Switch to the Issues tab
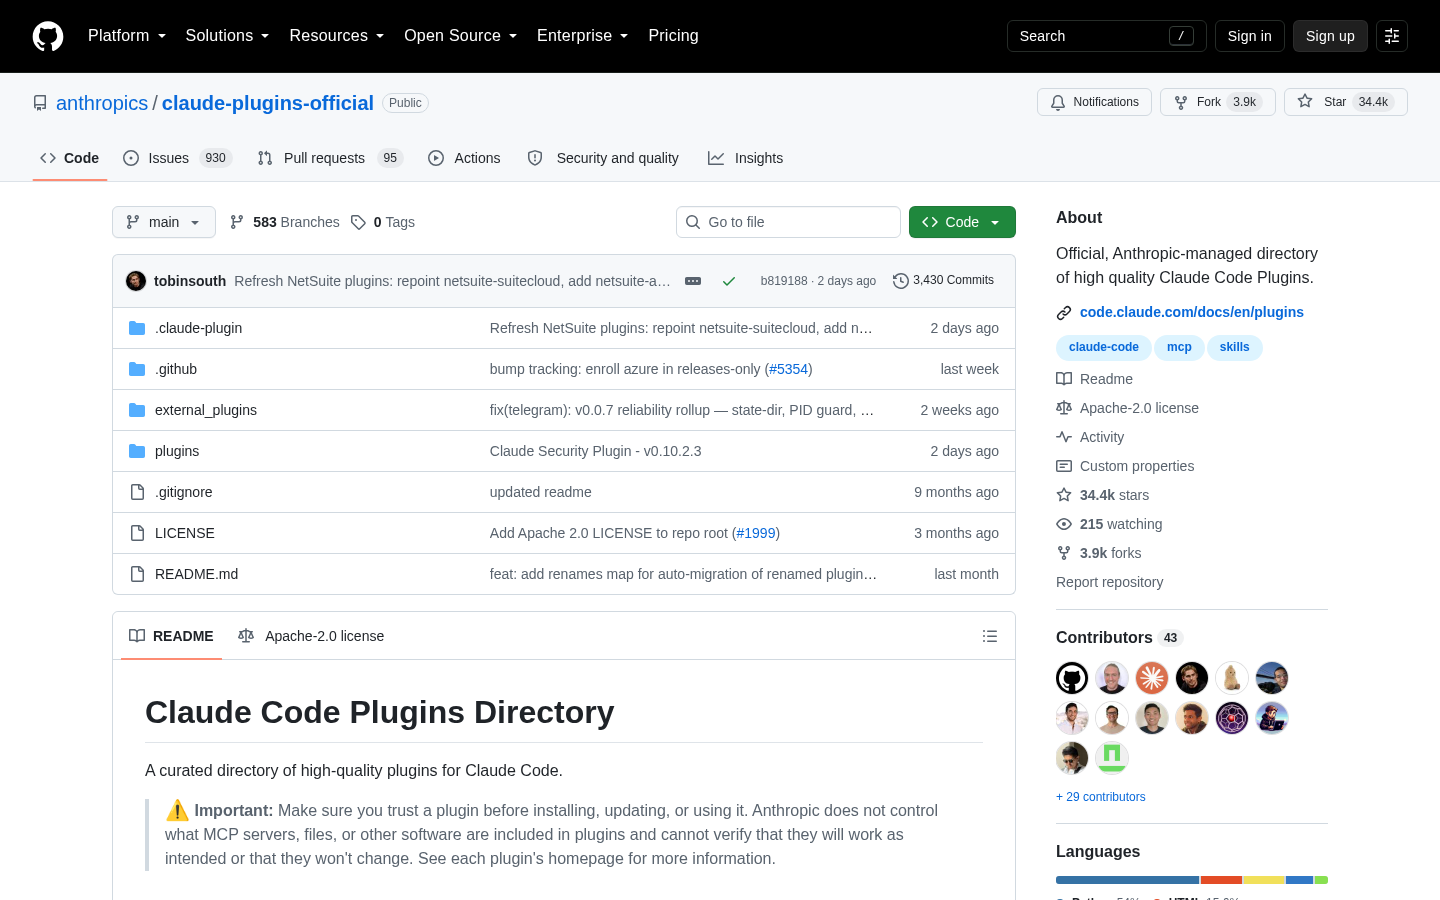Screen dimensions: 1440x900 point(177,158)
